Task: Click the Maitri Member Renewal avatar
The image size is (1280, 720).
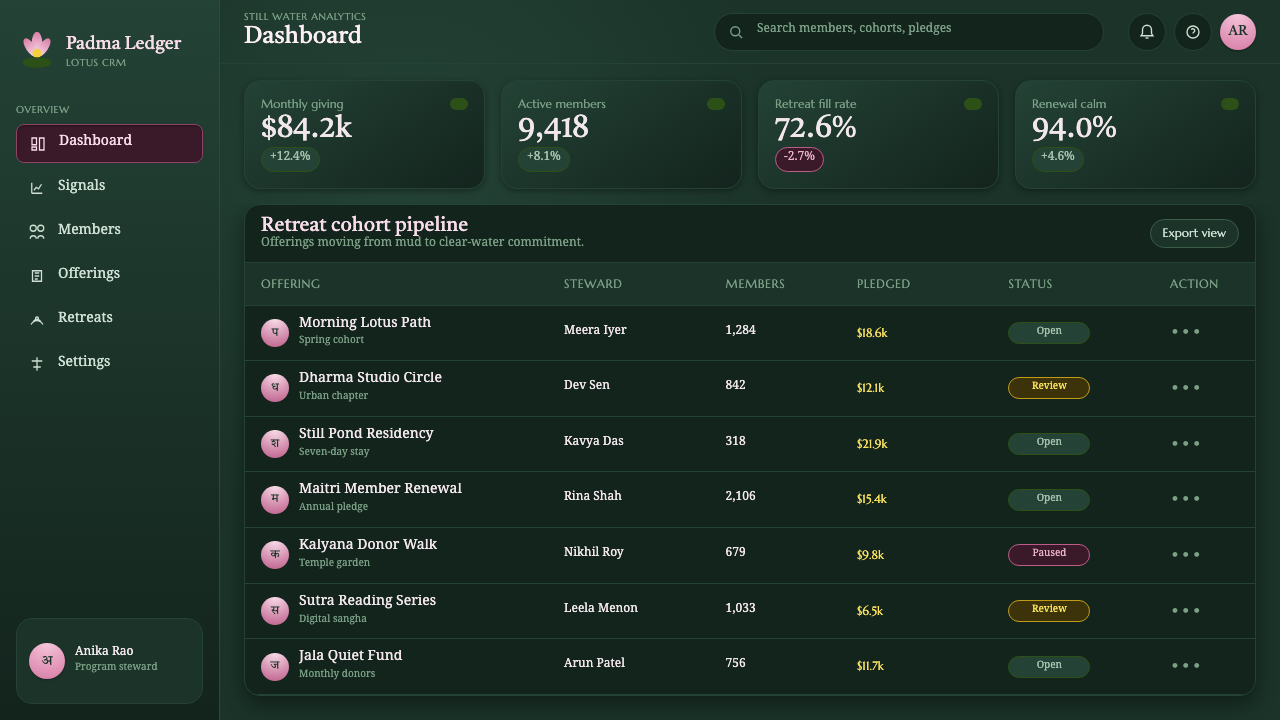Action: click(275, 500)
